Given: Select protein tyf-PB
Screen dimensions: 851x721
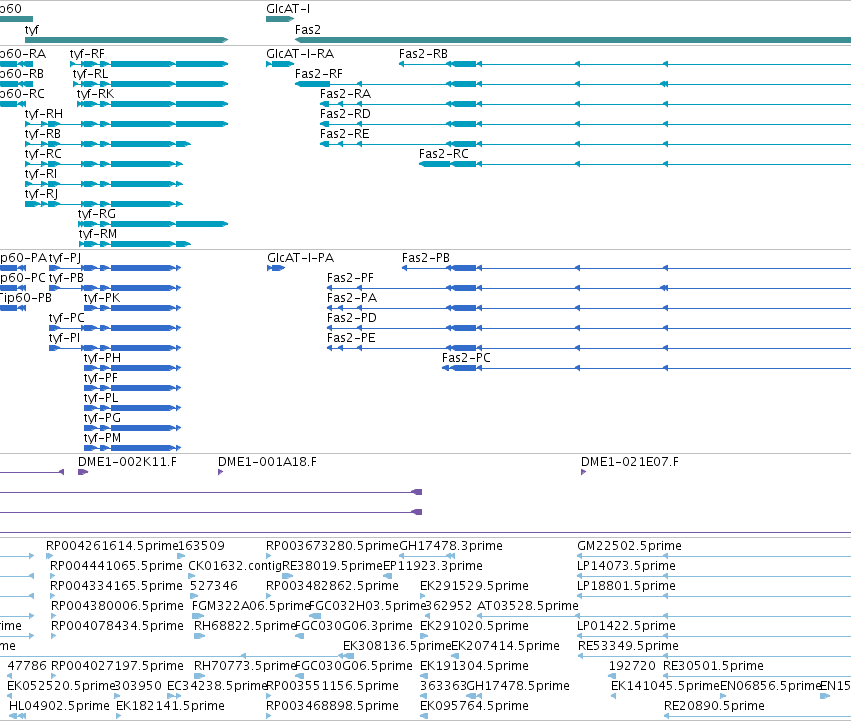Looking at the screenshot, I should 115,288.
